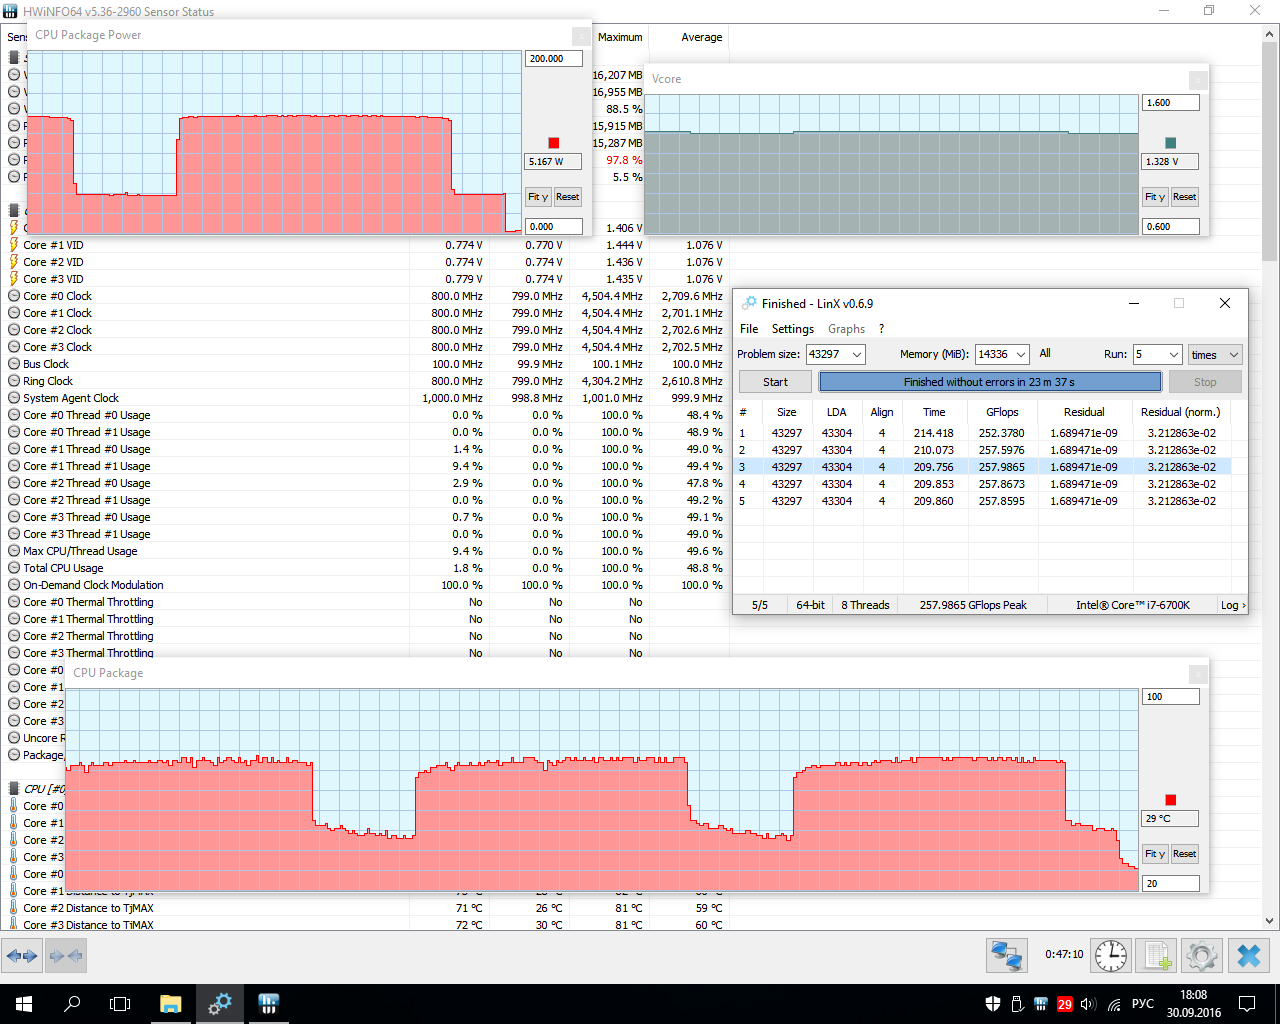Click the greyed collapse arrows icon in HWiNFO toolbar
This screenshot has height=1024, width=1280.
tap(65, 956)
